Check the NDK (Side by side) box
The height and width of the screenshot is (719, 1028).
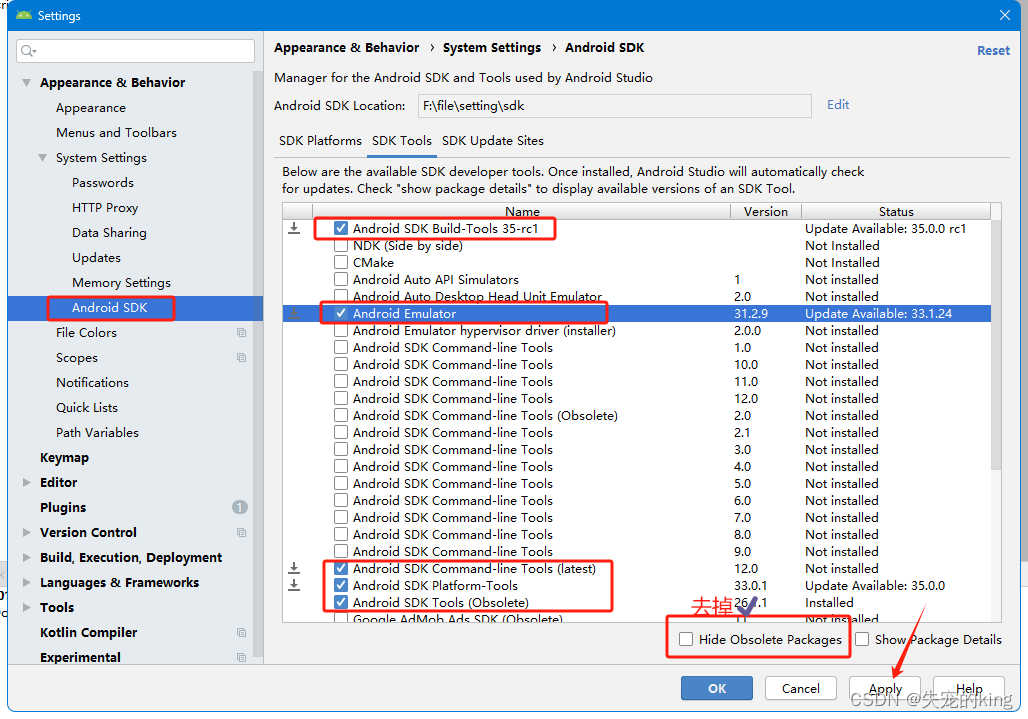tap(341, 245)
